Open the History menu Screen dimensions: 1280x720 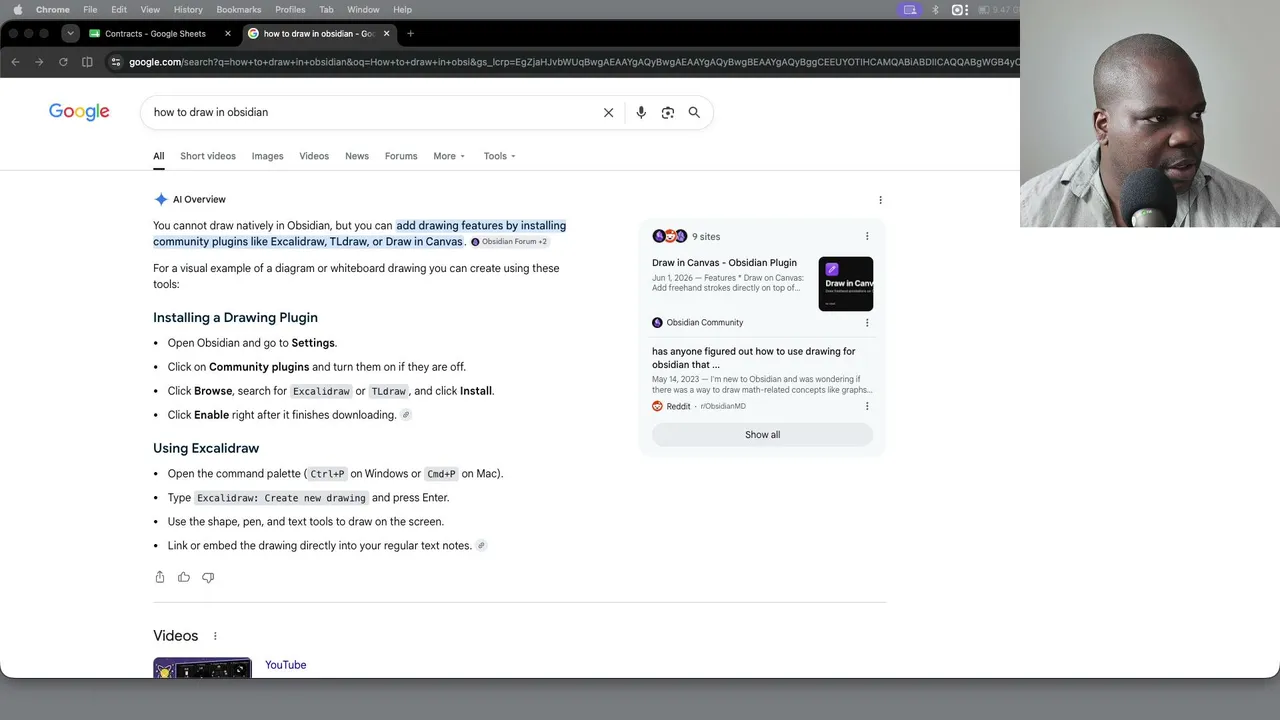click(x=188, y=10)
